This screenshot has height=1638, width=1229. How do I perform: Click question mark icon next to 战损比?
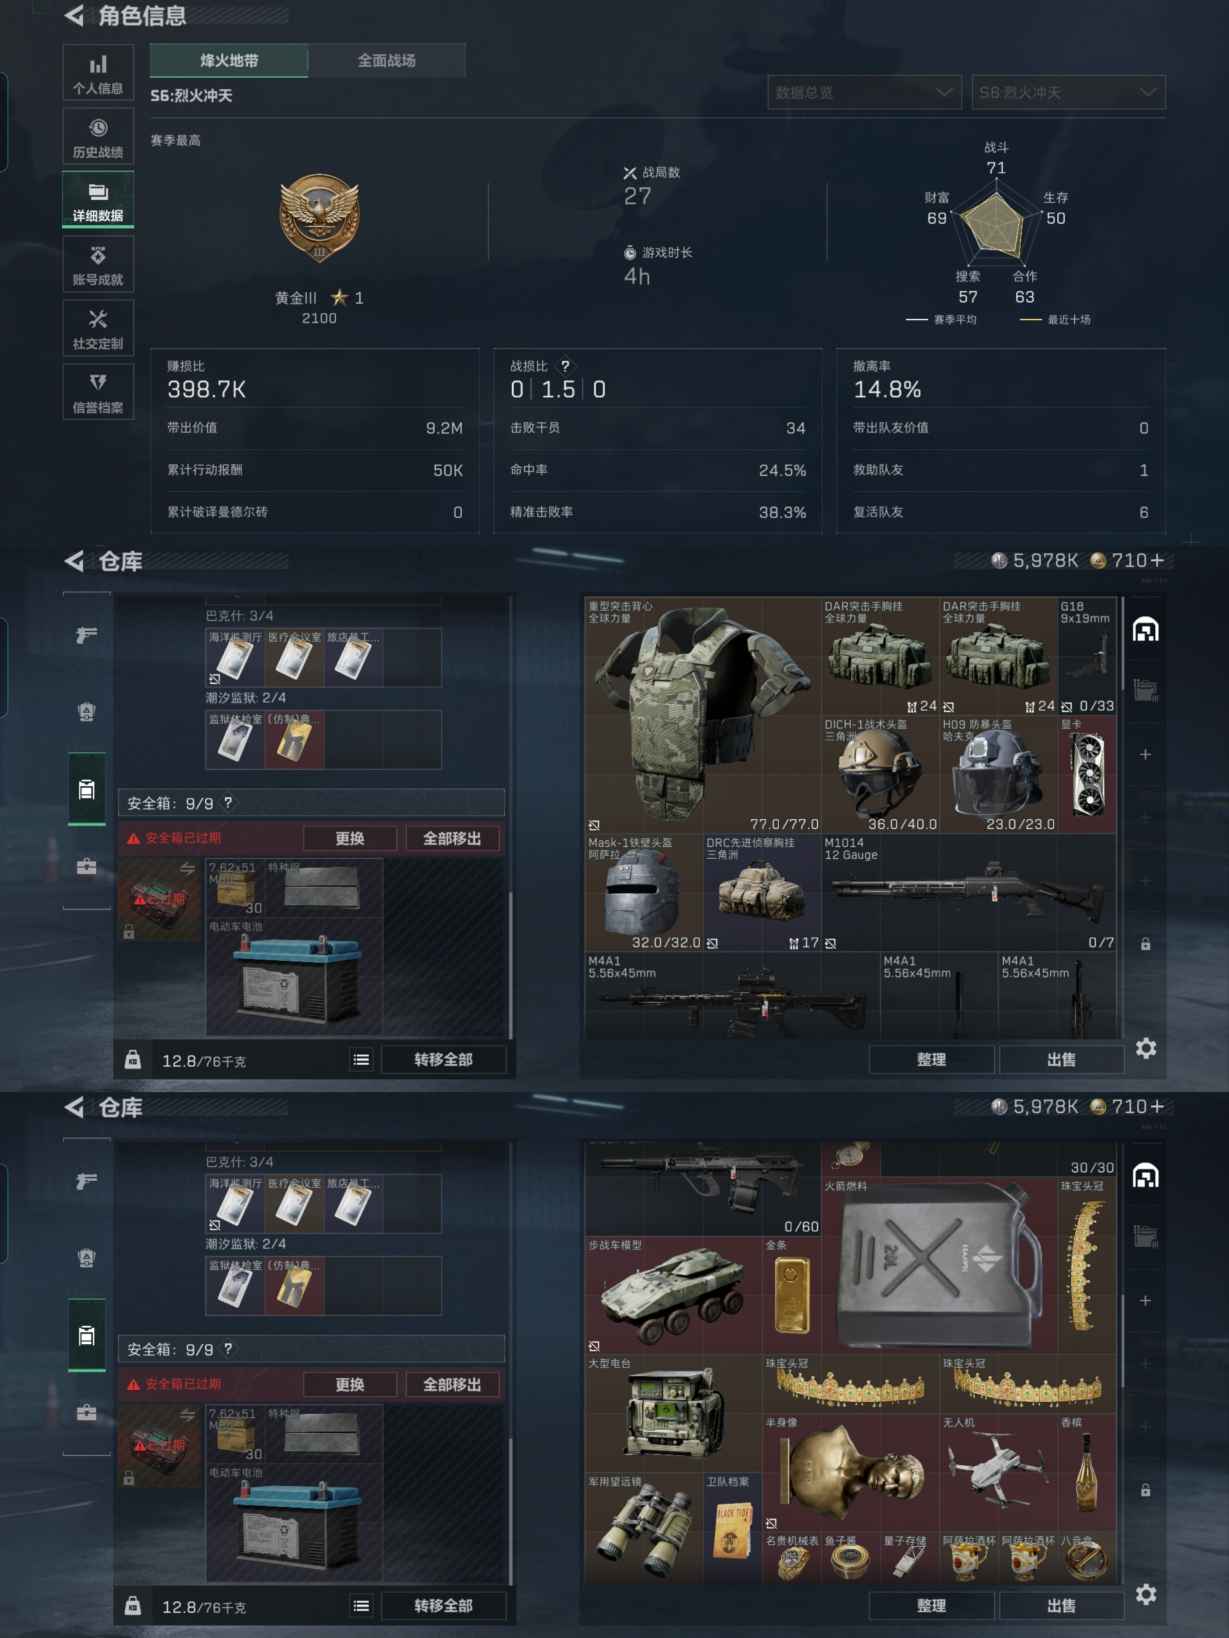[565, 366]
